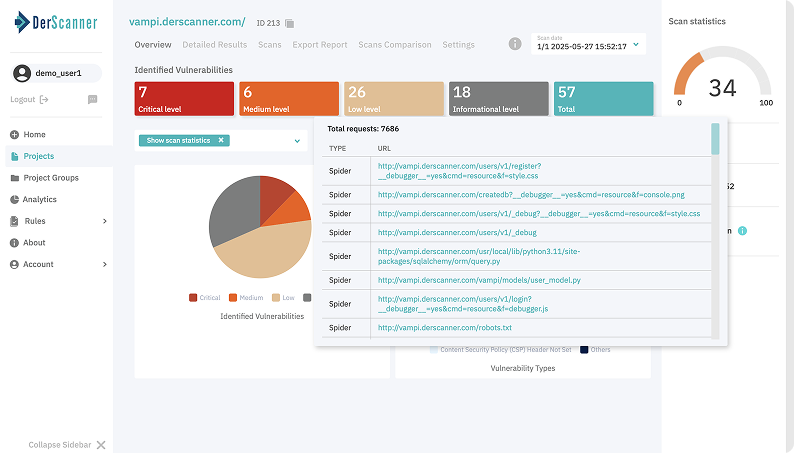Click the Rules clipboard icon
The width and height of the screenshot is (794, 453).
tap(14, 221)
